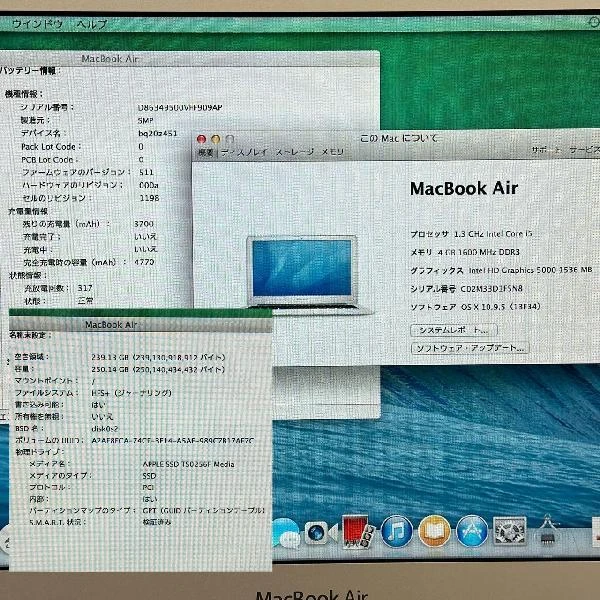Select the セルのリビジョン 1198 row
Screen dimensions: 600x600
[x=91, y=198]
